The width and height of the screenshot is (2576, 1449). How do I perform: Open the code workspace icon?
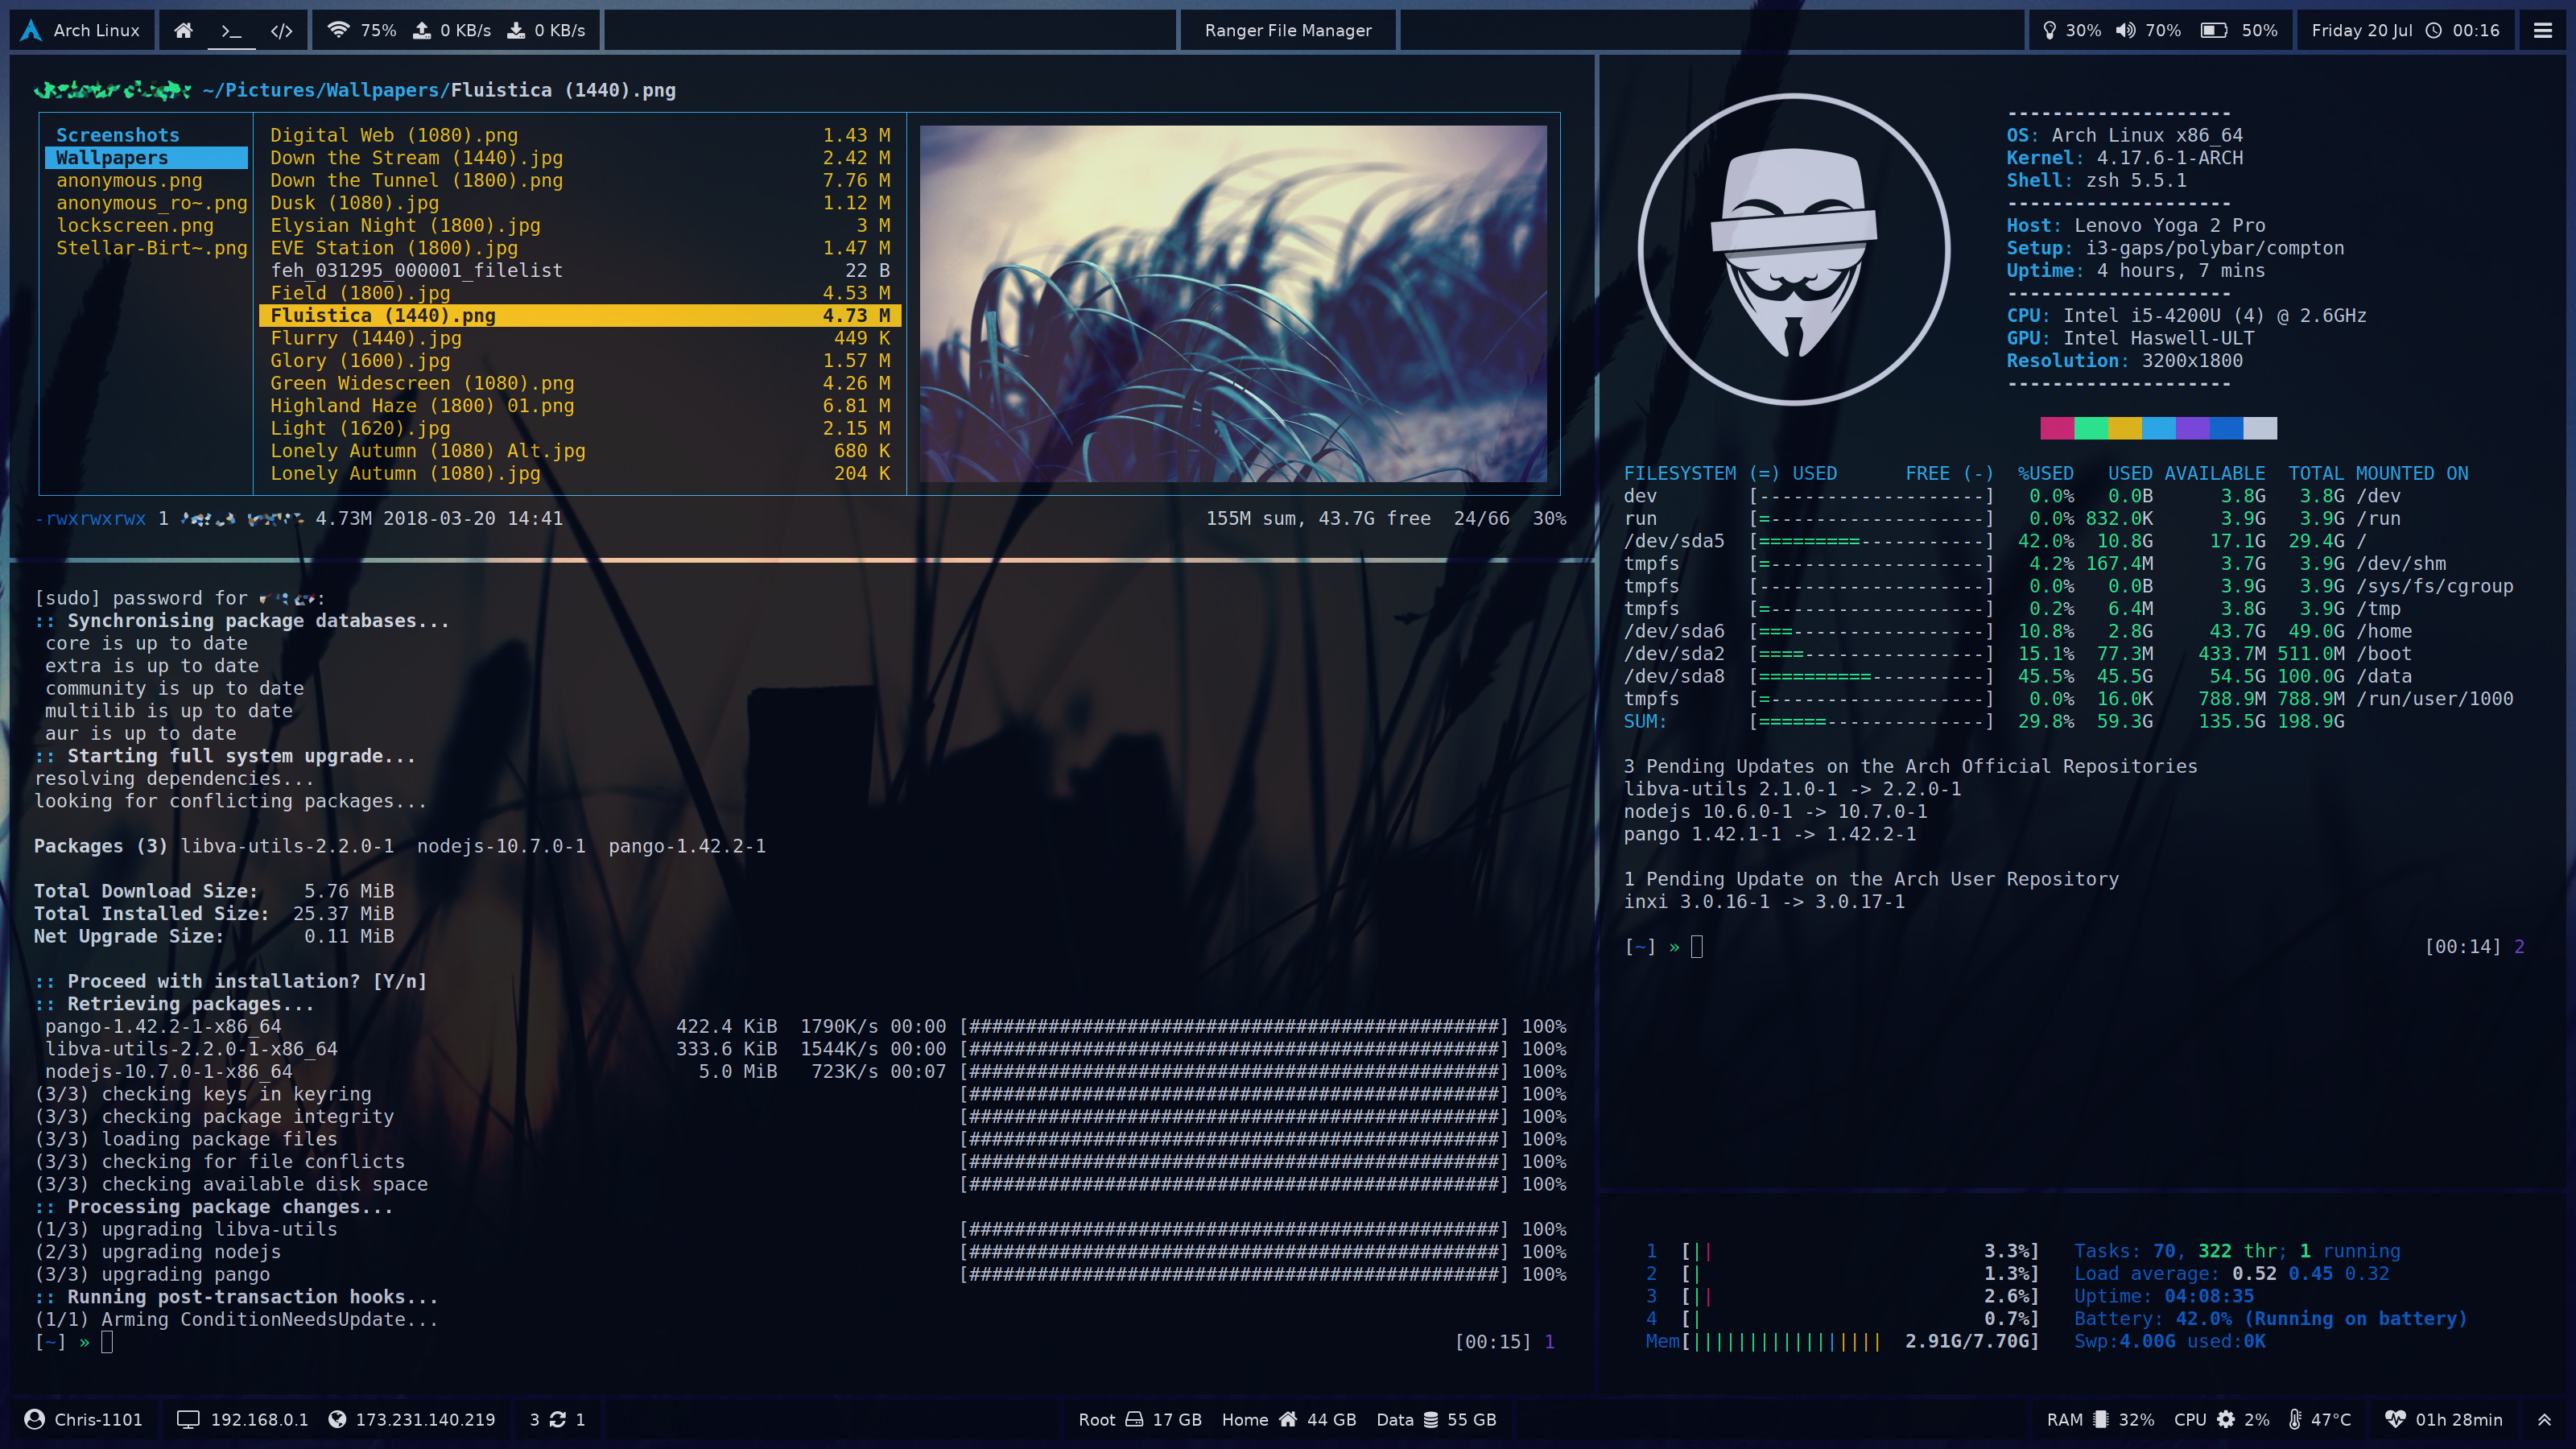(281, 30)
